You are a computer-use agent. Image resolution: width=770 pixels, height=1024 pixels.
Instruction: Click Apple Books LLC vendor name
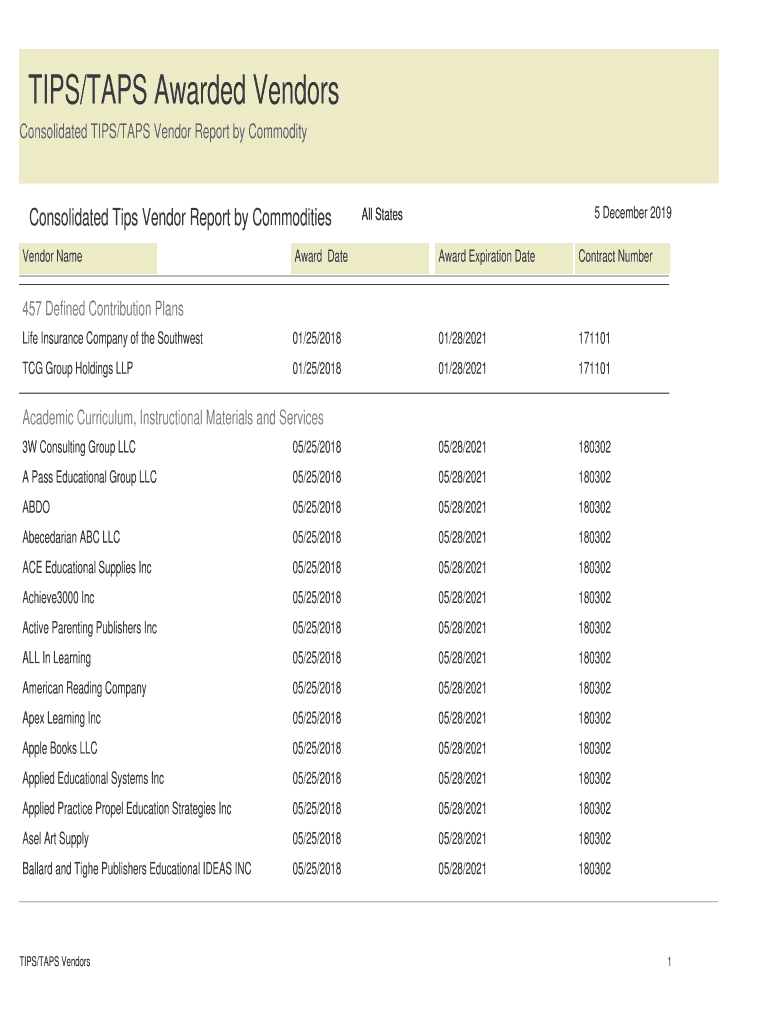[60, 748]
